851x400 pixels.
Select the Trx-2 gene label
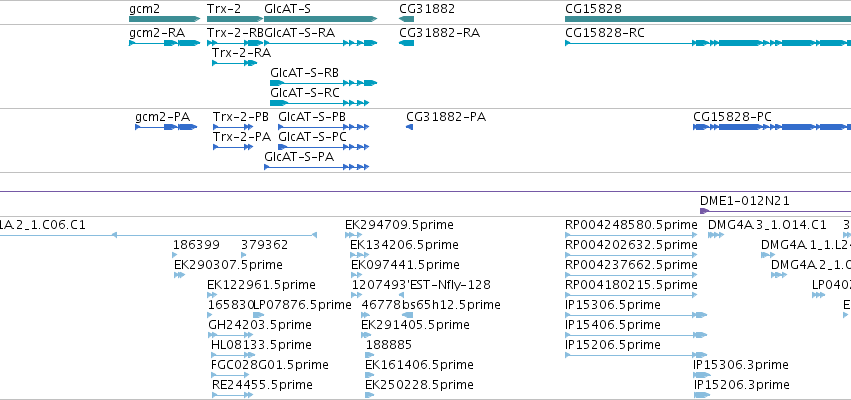pyautogui.click(x=224, y=9)
